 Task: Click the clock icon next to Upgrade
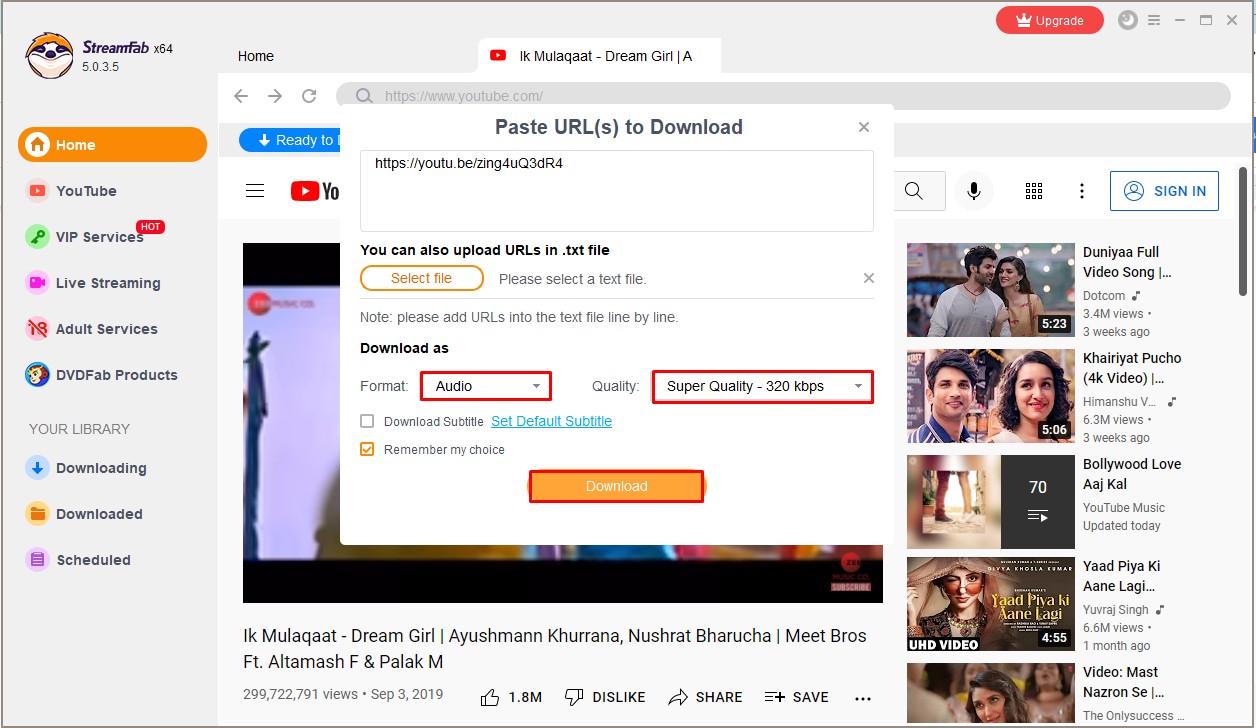1128,20
